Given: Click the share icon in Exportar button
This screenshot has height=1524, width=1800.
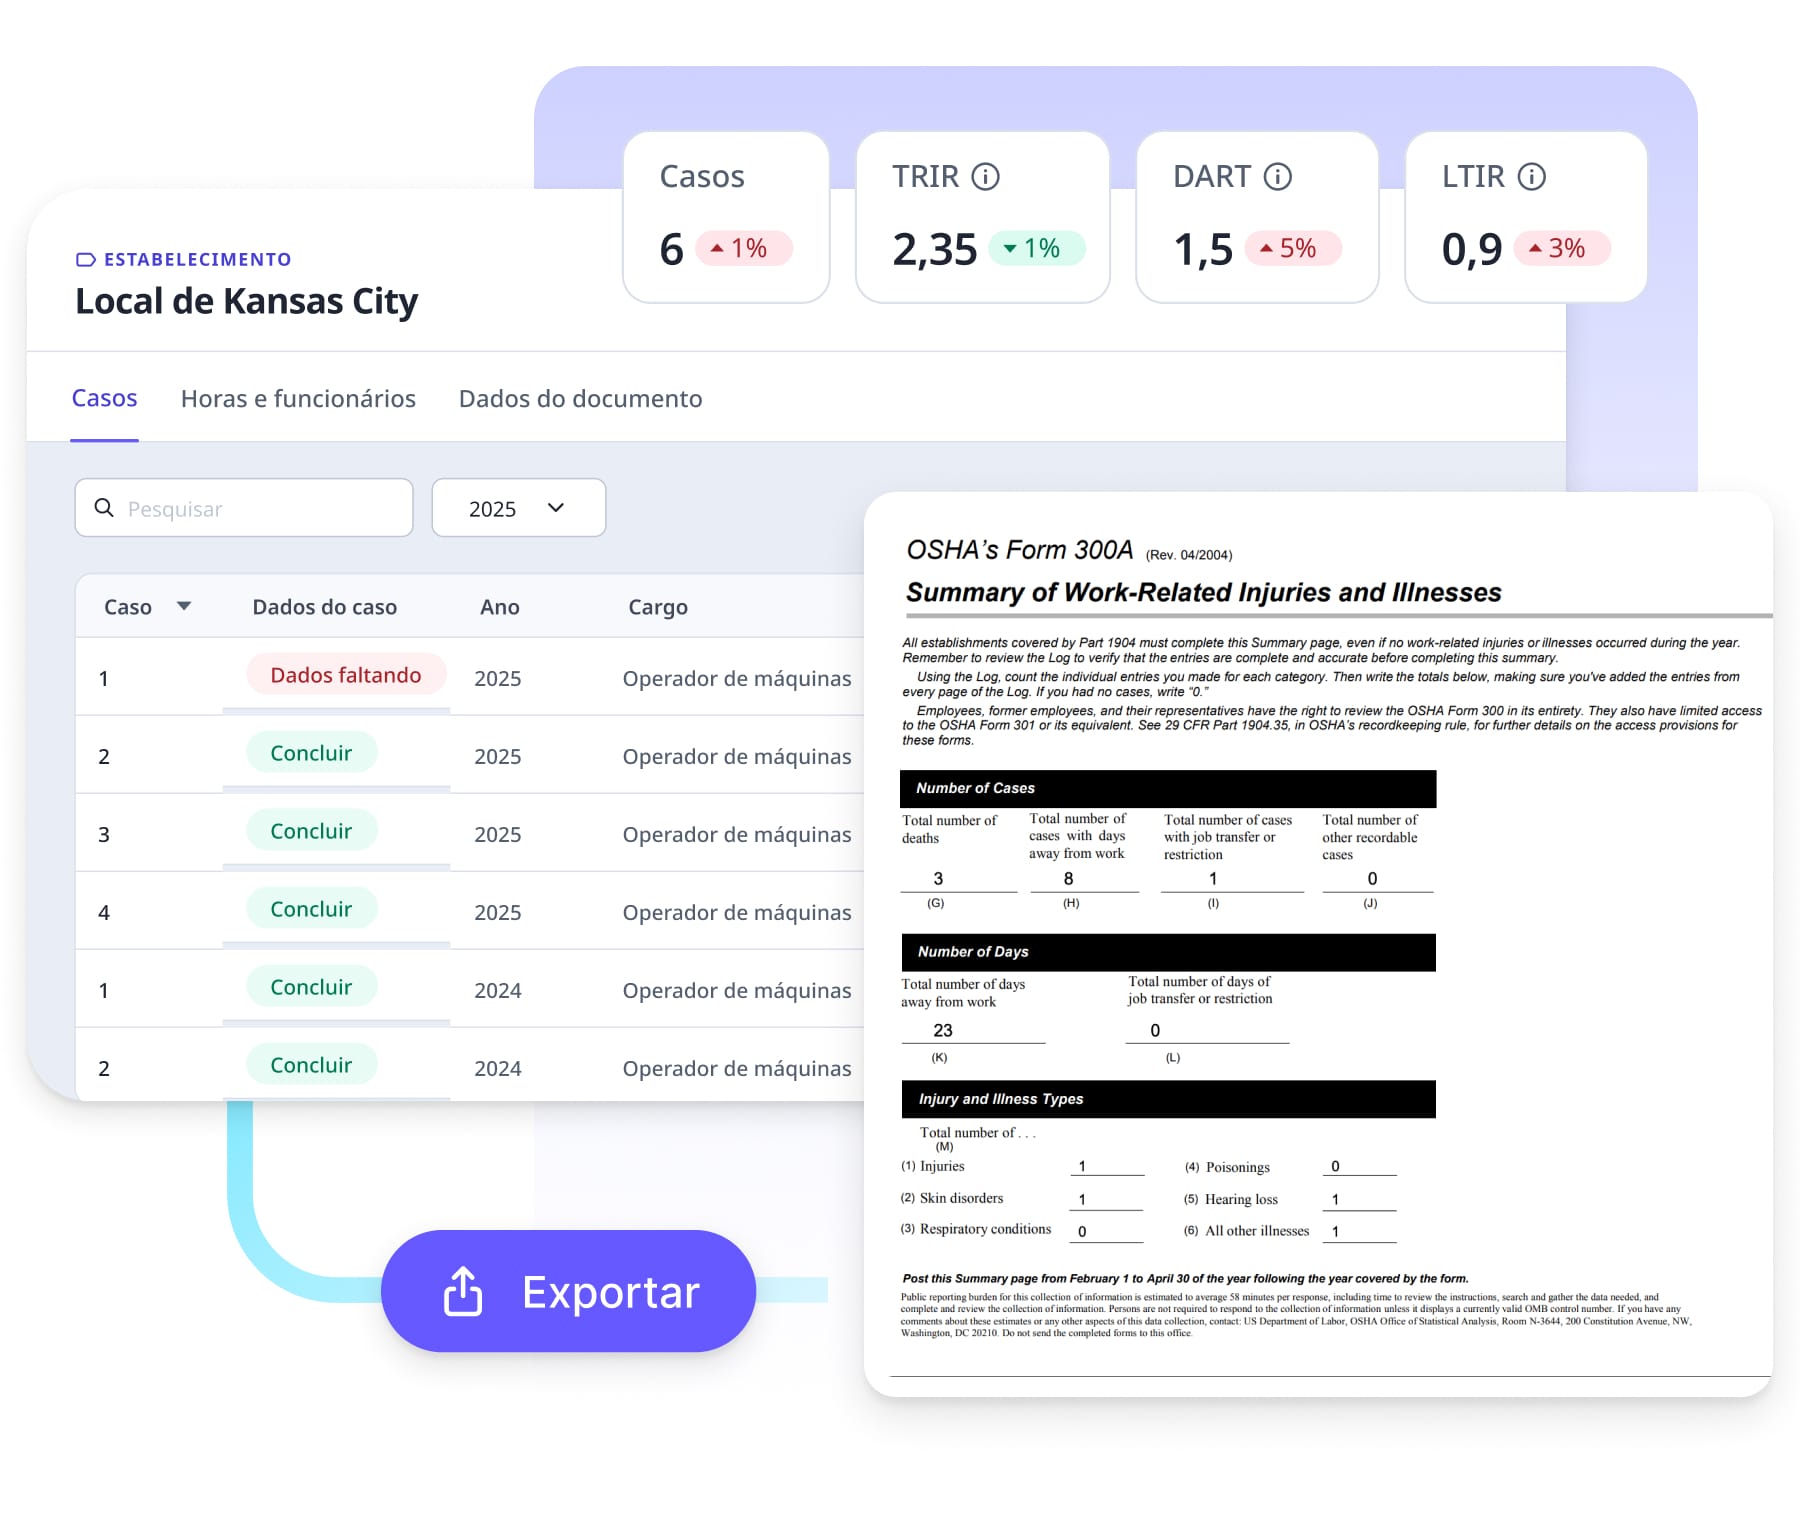Looking at the screenshot, I should click(463, 1291).
